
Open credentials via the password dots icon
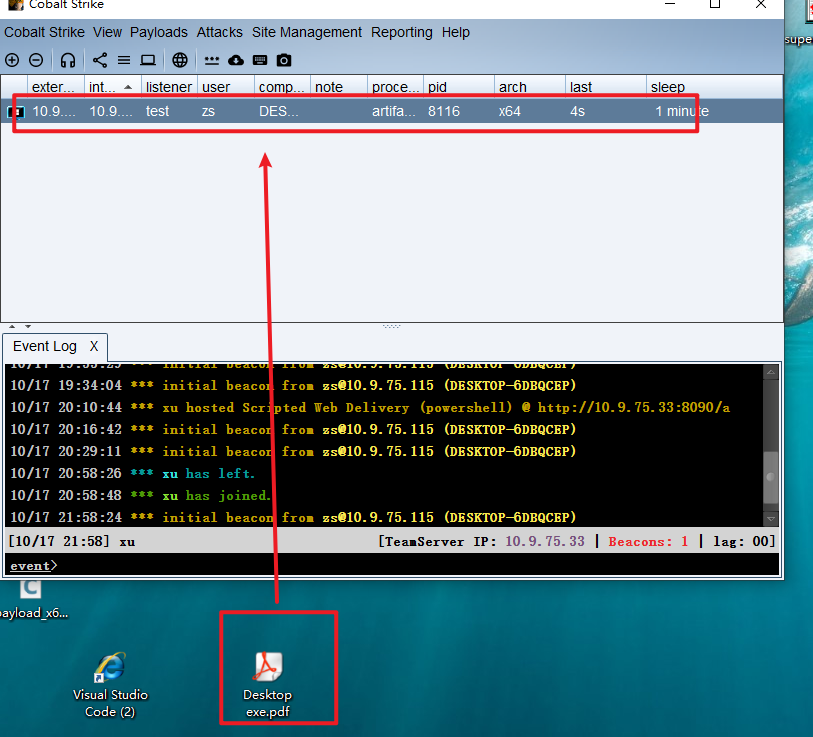212,60
